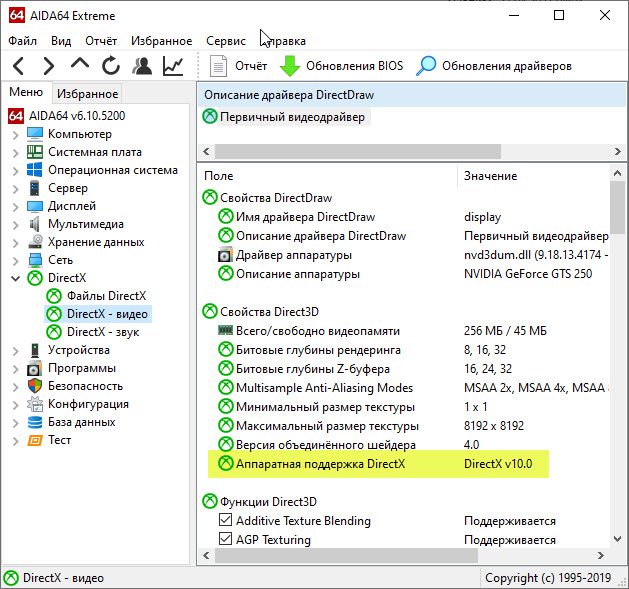Expand the Мультимедиа tree branch

pyautogui.click(x=15, y=225)
